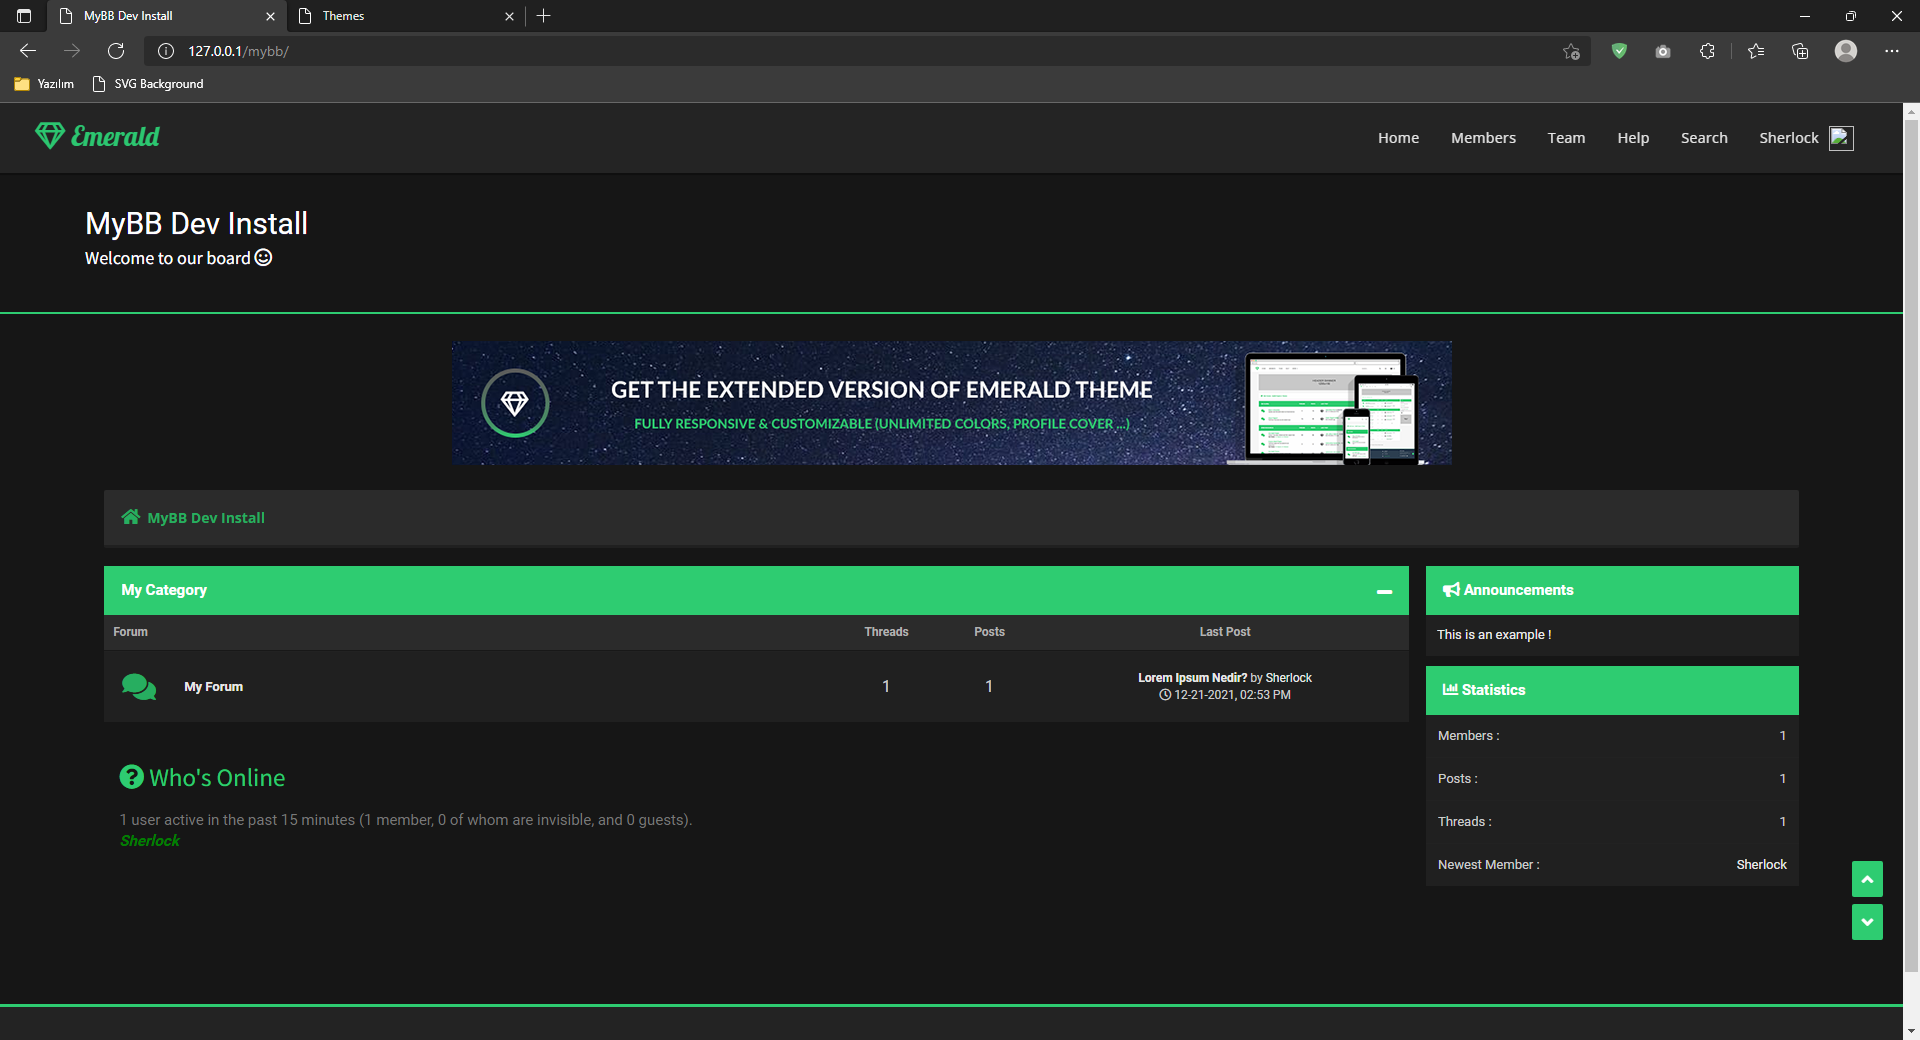Image resolution: width=1920 pixels, height=1040 pixels.
Task: Open the Who's Online heading link
Action: point(217,778)
